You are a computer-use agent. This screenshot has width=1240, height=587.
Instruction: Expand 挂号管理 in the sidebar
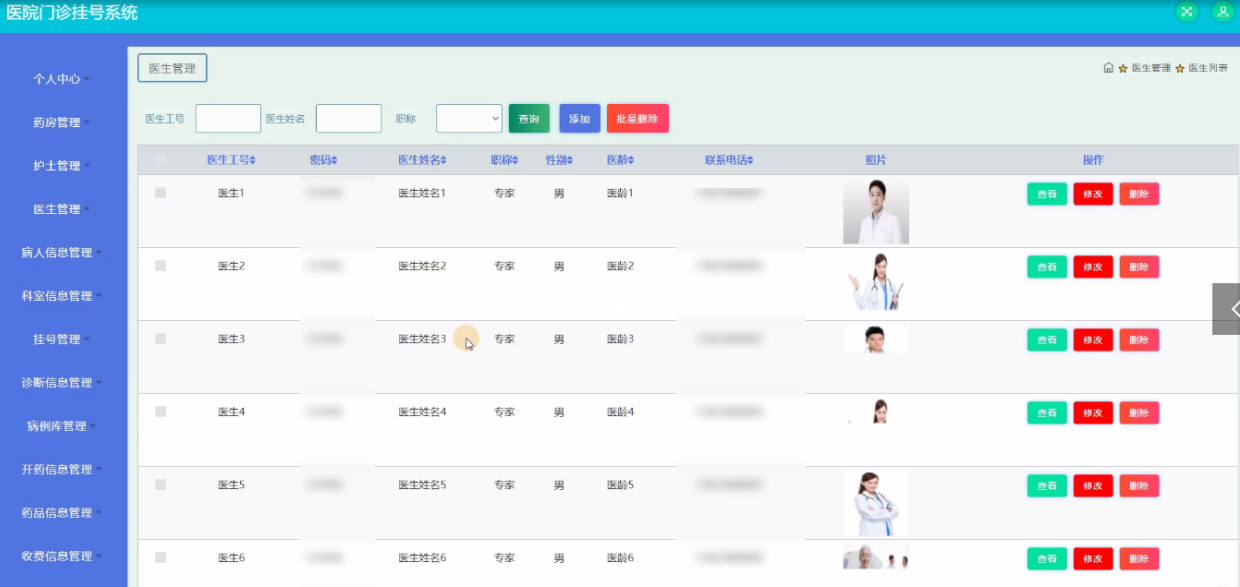62,339
